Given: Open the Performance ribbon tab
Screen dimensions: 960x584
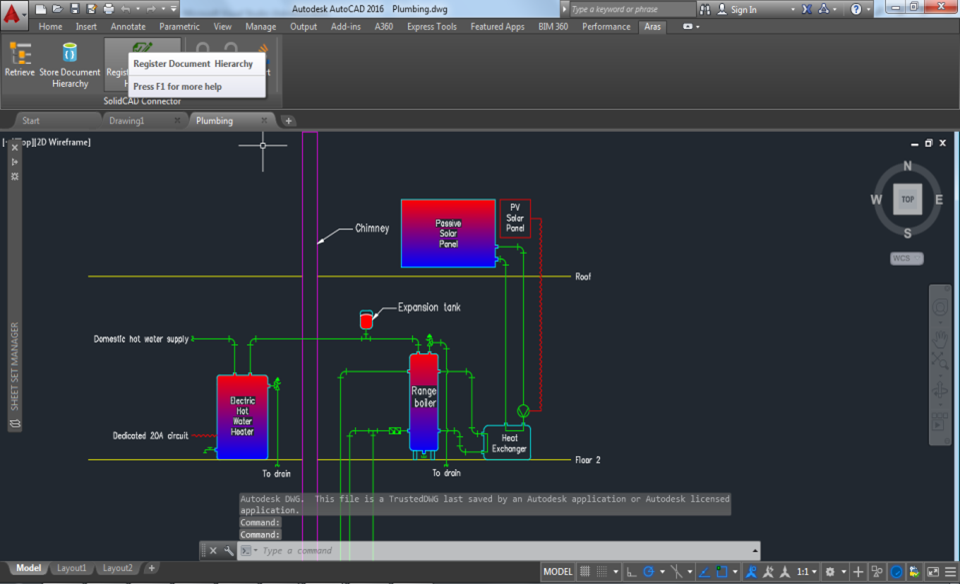Looking at the screenshot, I should [x=606, y=26].
